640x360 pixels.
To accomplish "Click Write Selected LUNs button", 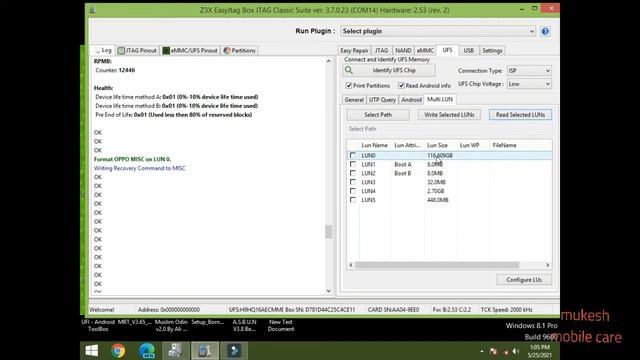I will point(449,115).
